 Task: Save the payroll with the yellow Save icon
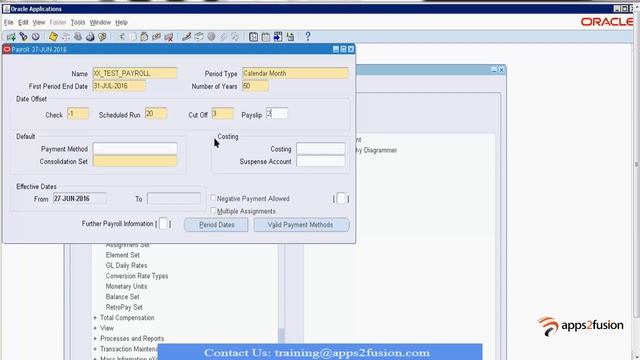tap(53, 37)
